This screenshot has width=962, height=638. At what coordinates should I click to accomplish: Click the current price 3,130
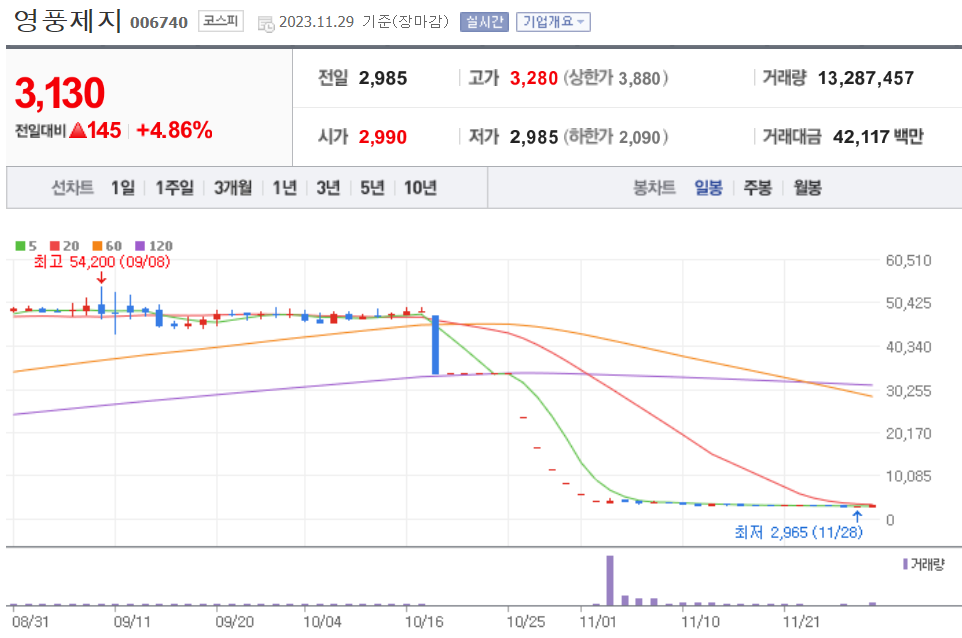pyautogui.click(x=60, y=93)
